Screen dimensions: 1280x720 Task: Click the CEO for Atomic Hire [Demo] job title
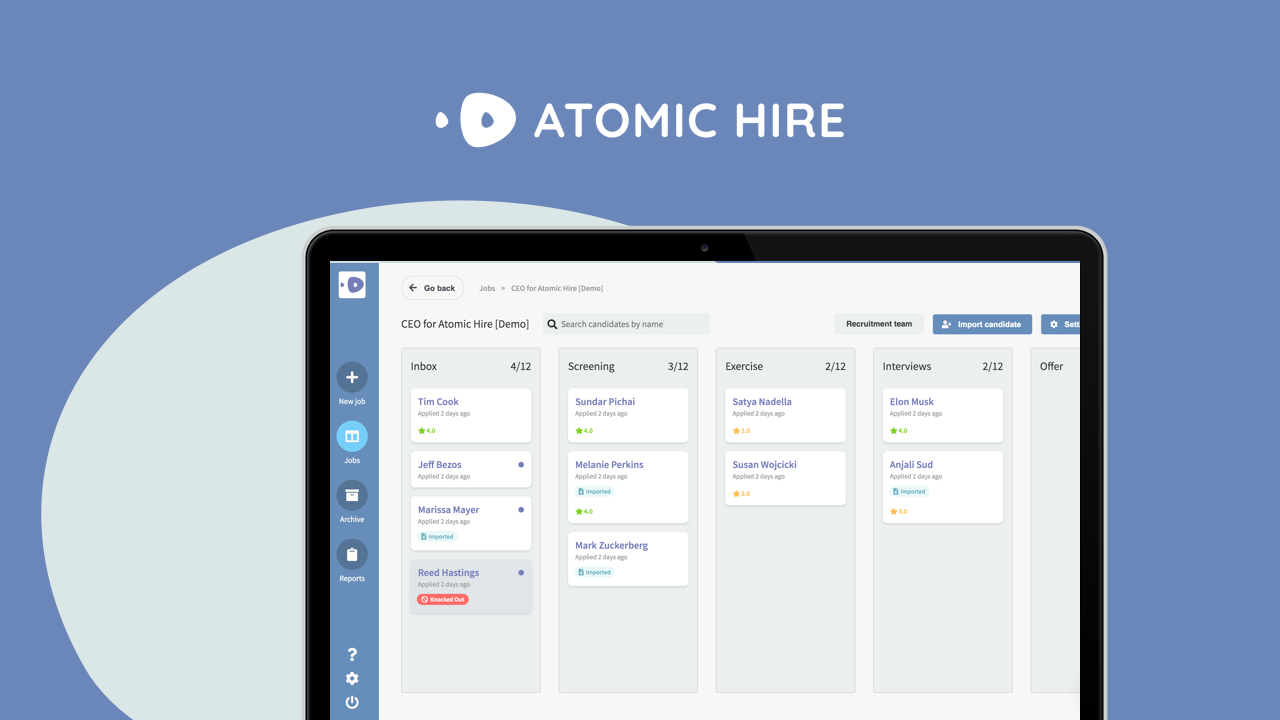pyautogui.click(x=465, y=324)
